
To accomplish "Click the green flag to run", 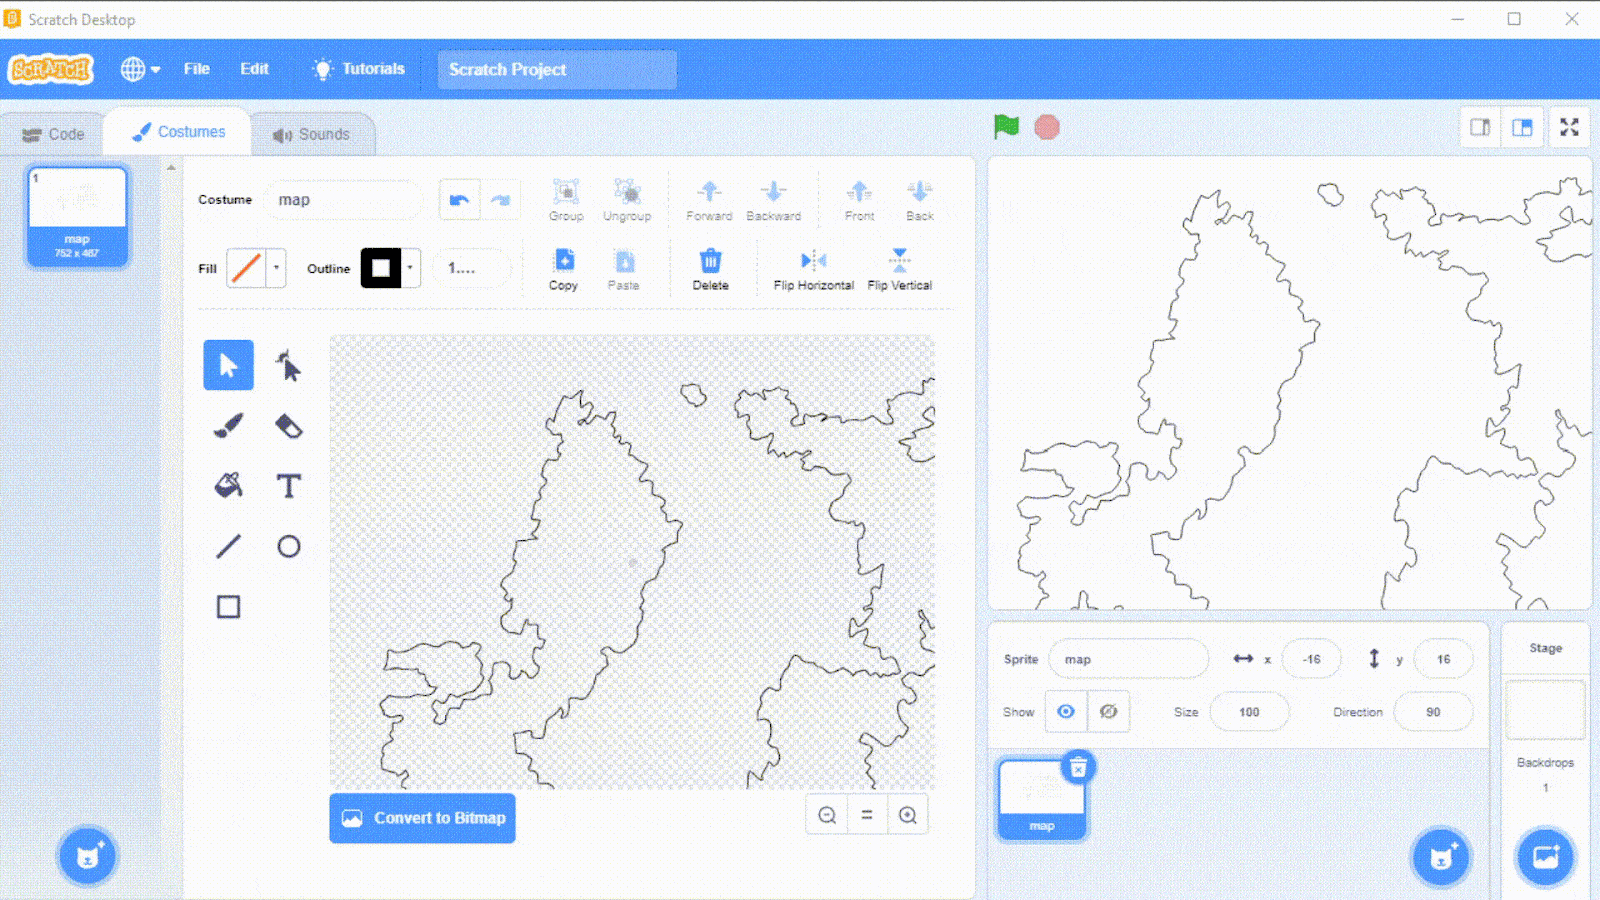I will click(1006, 127).
